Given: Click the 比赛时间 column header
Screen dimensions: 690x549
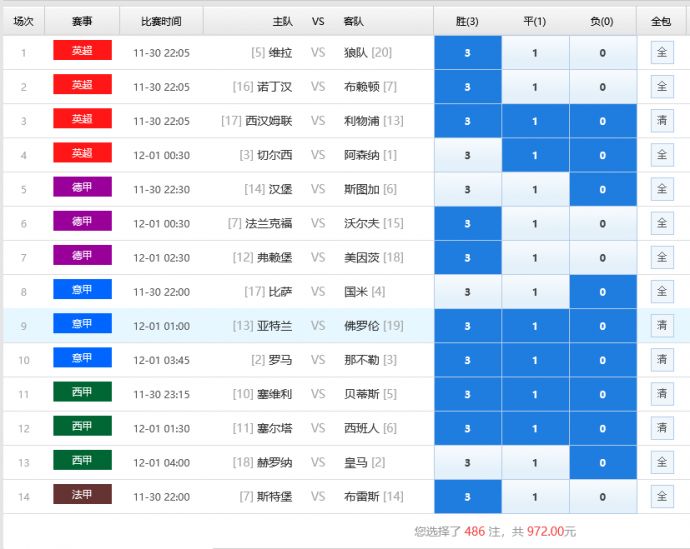Looking at the screenshot, I should pos(161,21).
